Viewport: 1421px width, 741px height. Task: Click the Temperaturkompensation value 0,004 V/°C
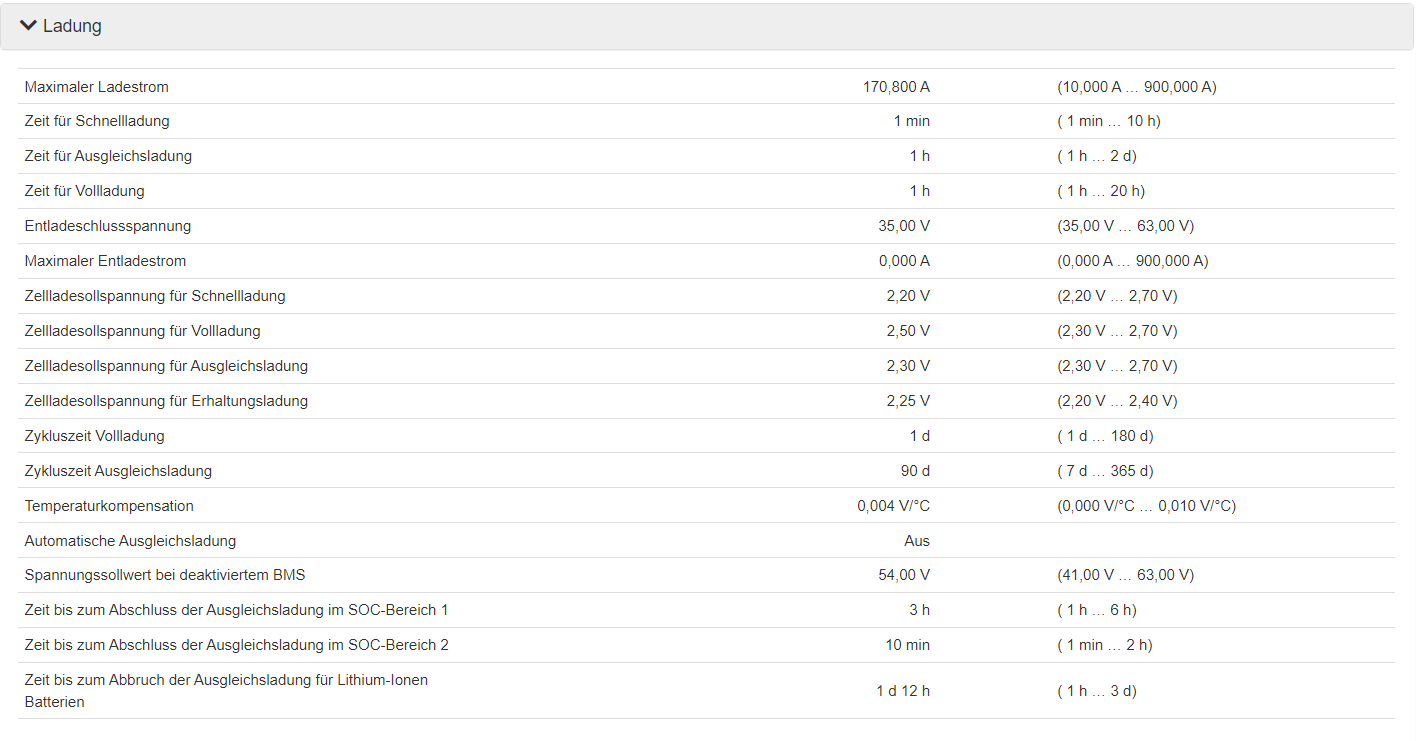pyautogui.click(x=893, y=506)
